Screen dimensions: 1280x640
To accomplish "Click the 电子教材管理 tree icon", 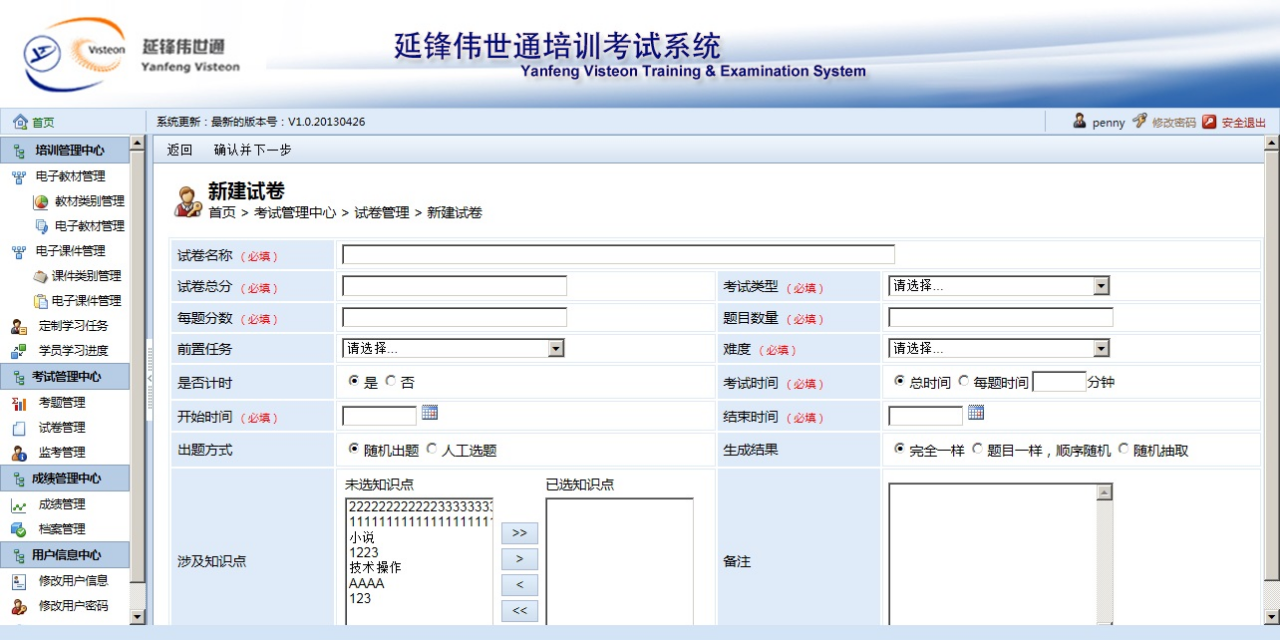I will (x=19, y=176).
